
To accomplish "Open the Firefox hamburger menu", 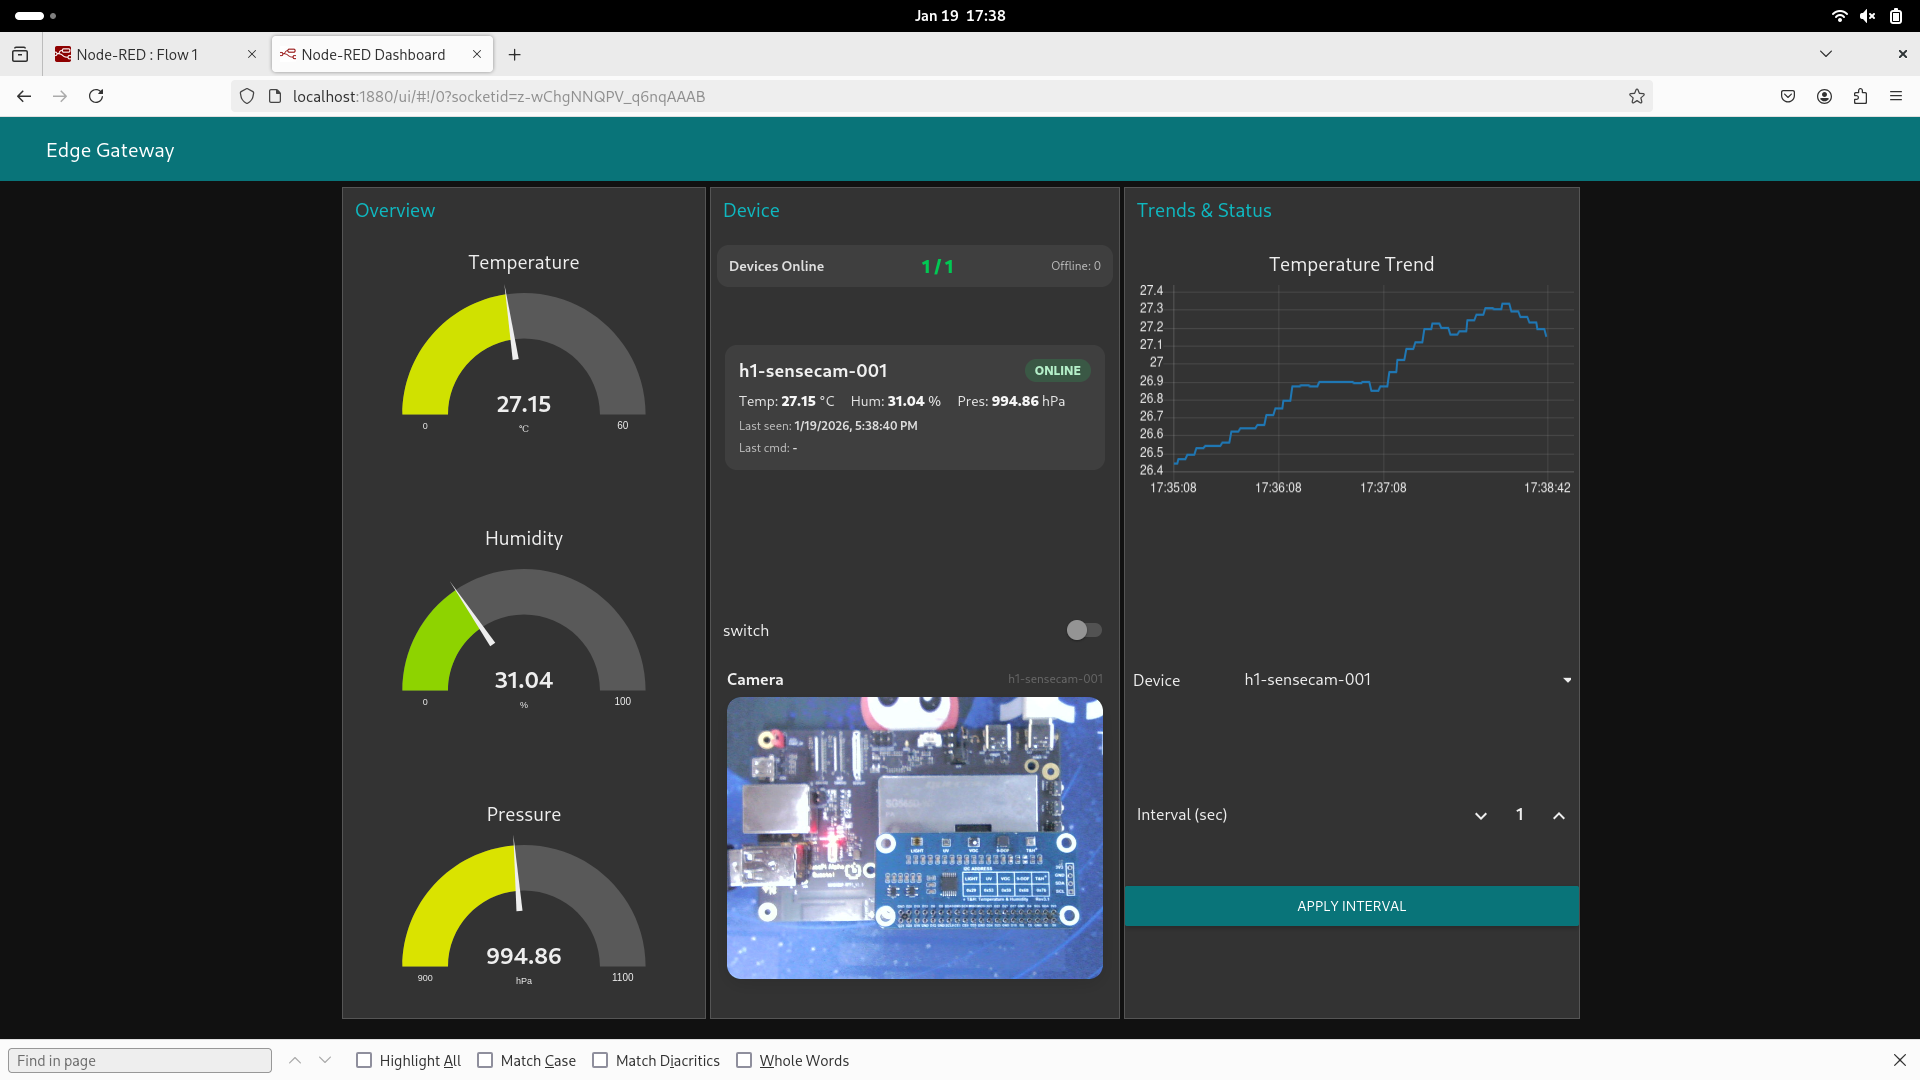I will tap(1895, 96).
